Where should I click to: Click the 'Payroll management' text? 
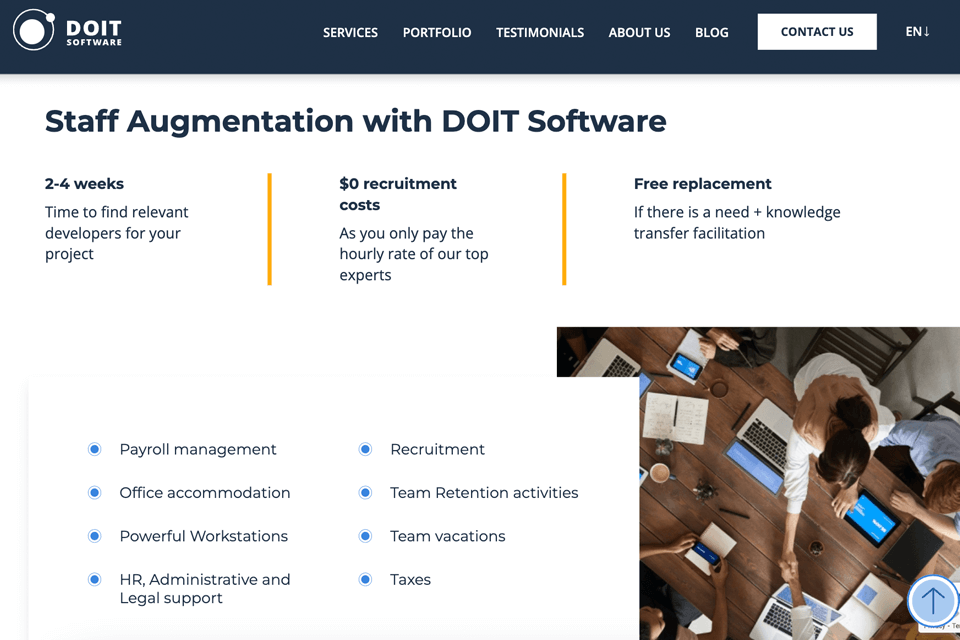coord(198,450)
